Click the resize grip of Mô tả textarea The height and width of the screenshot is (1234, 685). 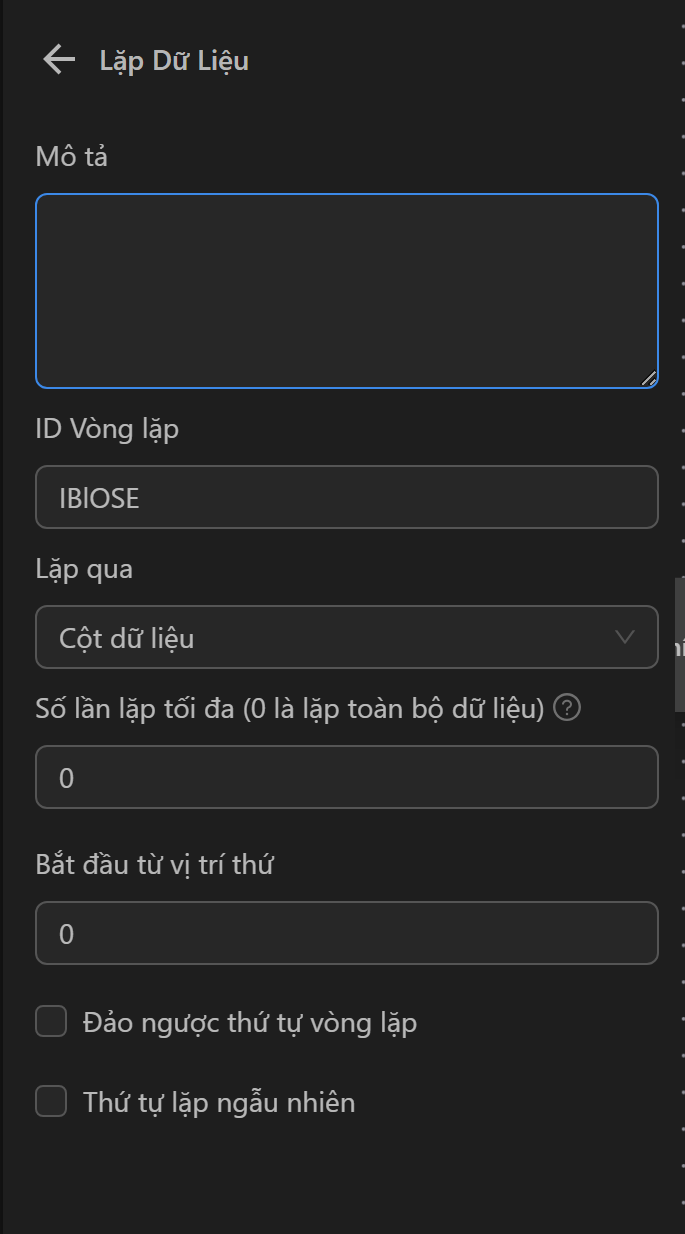648,378
